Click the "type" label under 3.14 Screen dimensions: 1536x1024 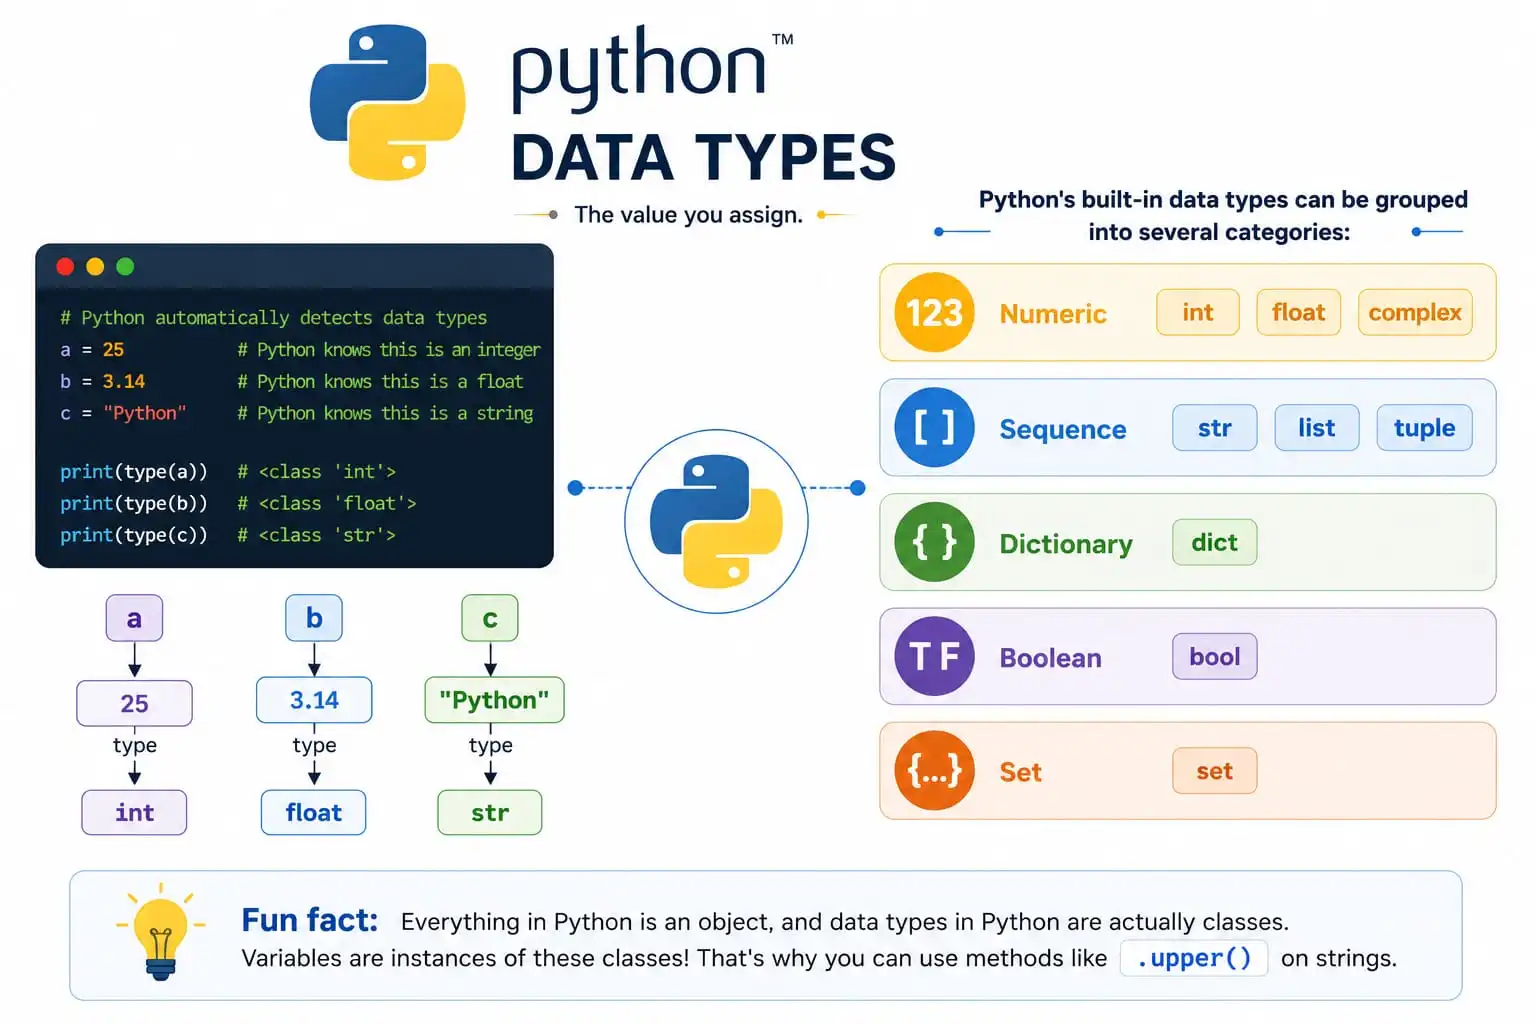coord(314,745)
